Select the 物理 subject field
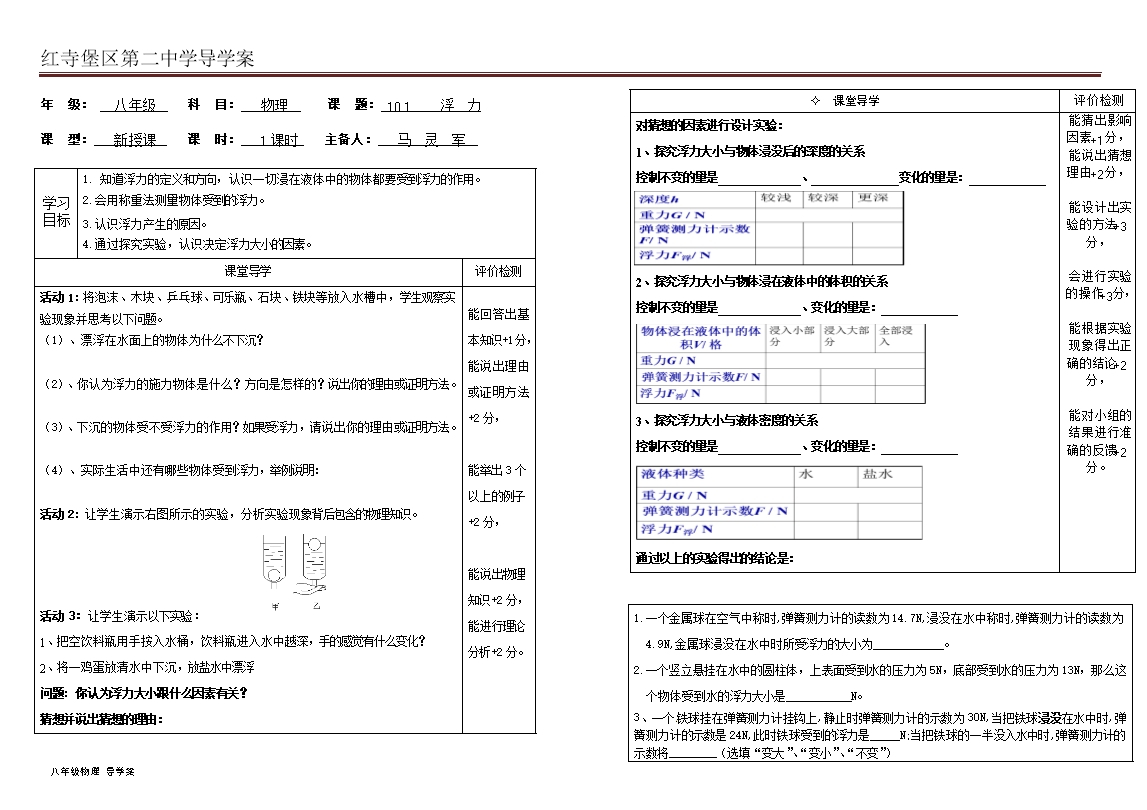1147x810 pixels. pos(274,105)
